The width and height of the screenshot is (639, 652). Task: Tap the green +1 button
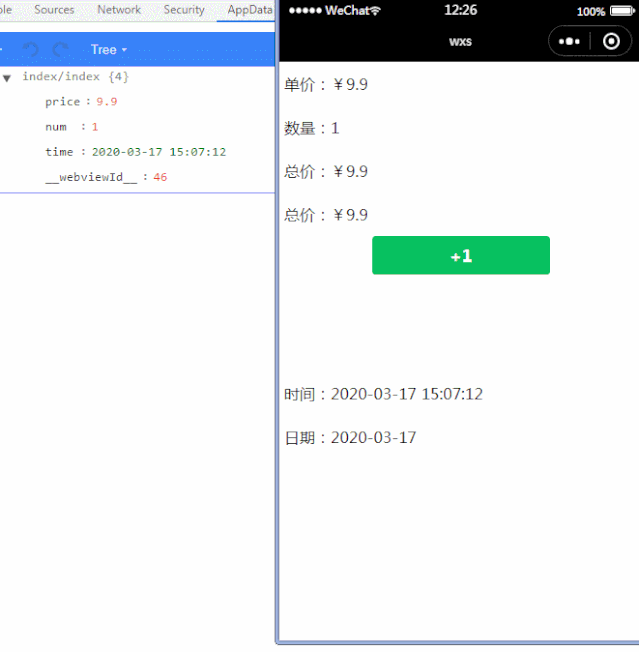click(x=461, y=255)
